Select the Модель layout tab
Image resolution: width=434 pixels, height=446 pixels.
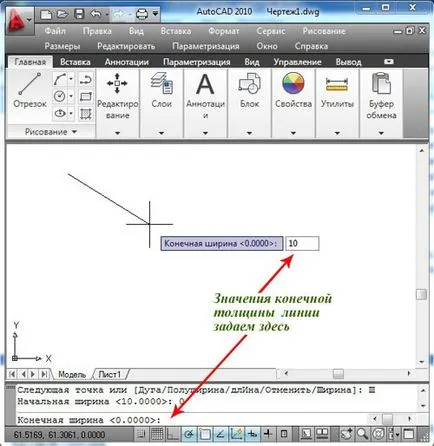tap(72, 374)
